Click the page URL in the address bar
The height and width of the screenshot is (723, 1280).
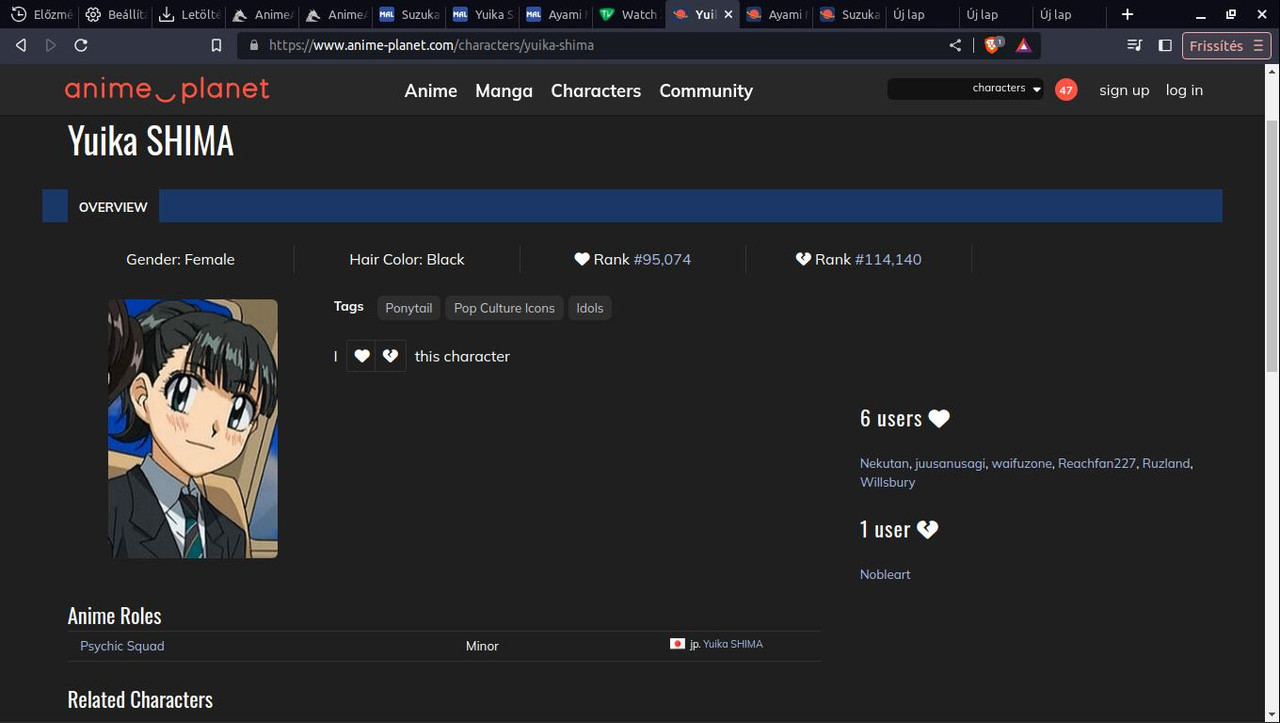(431, 45)
